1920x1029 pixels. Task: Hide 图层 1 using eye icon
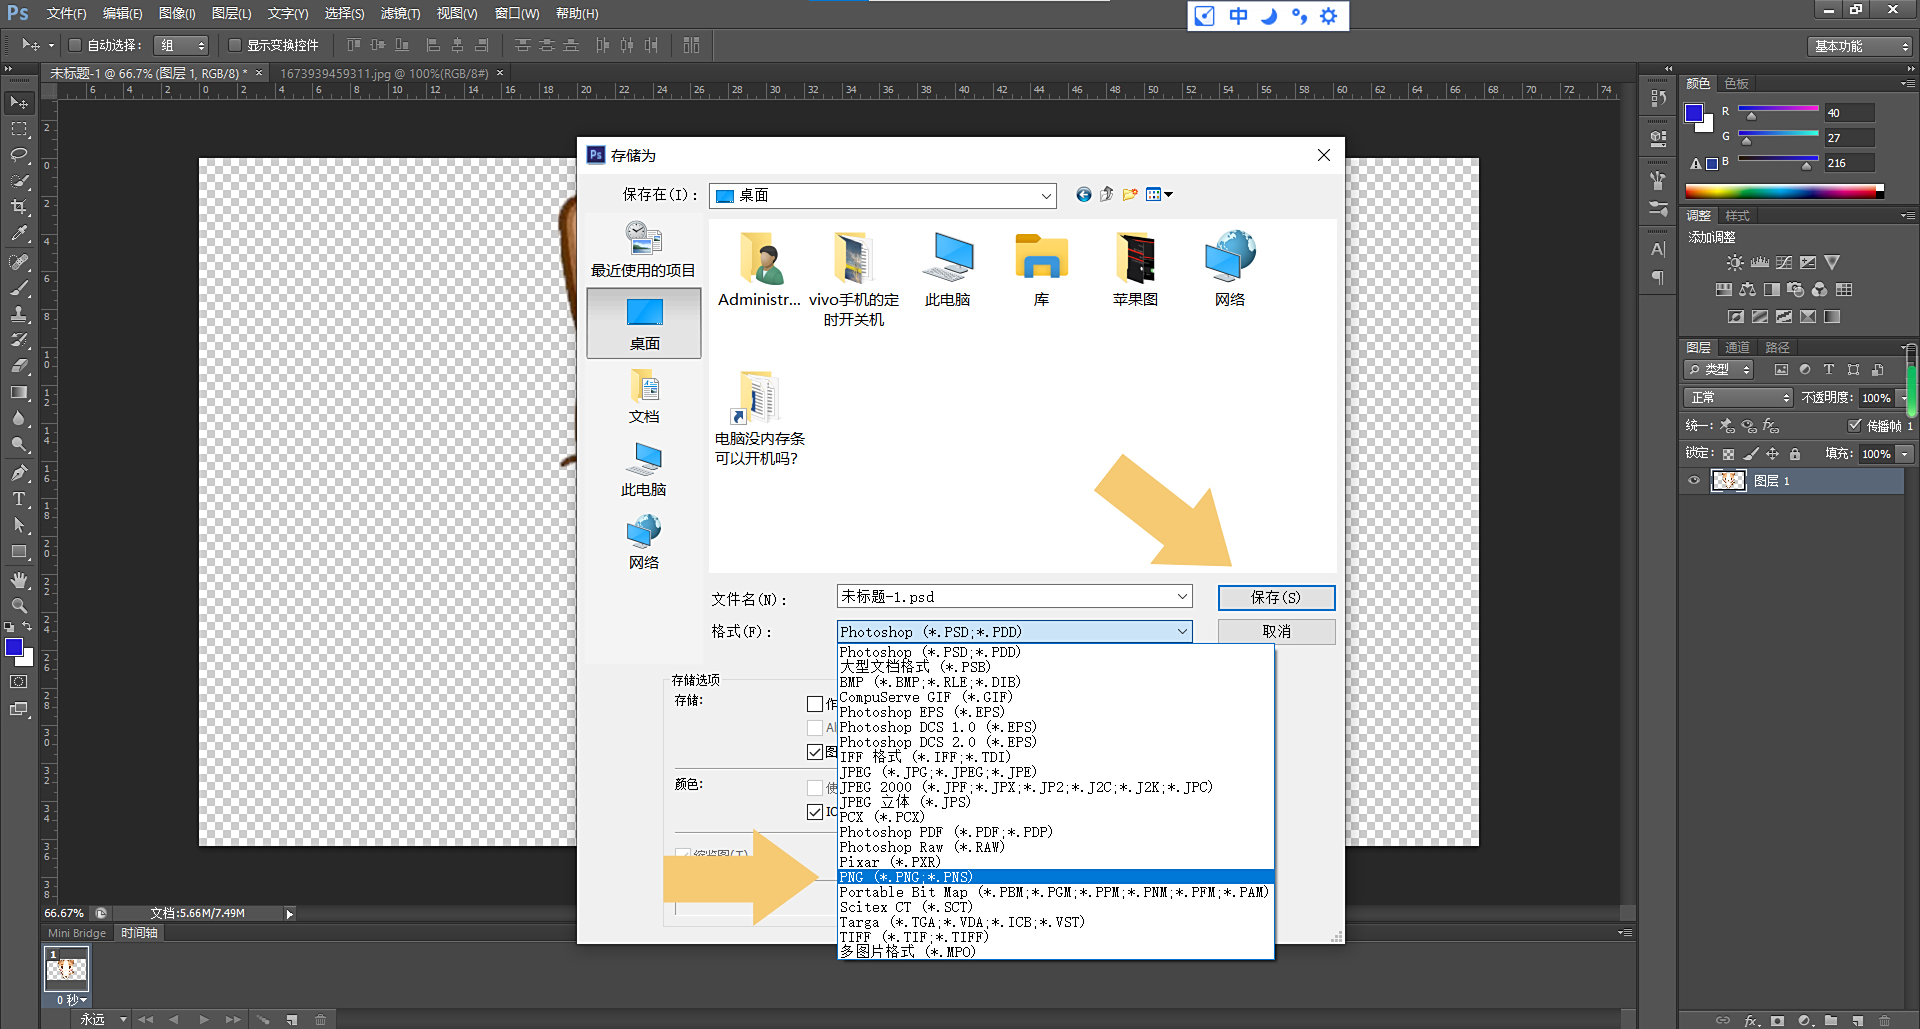[x=1694, y=481]
